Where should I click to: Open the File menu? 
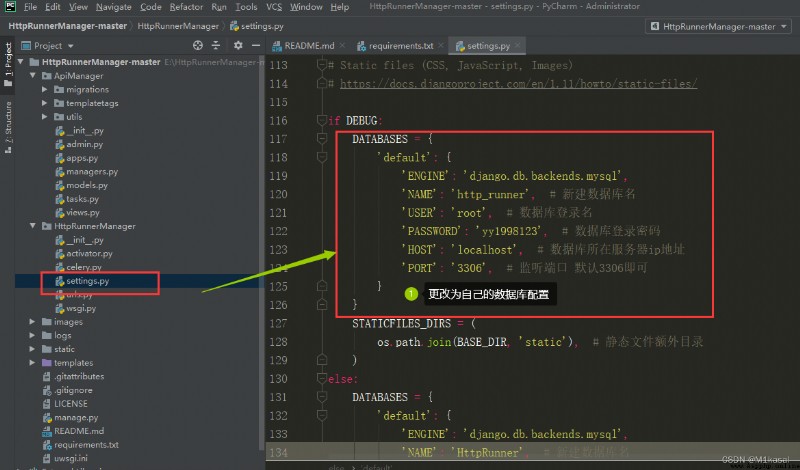(30, 7)
